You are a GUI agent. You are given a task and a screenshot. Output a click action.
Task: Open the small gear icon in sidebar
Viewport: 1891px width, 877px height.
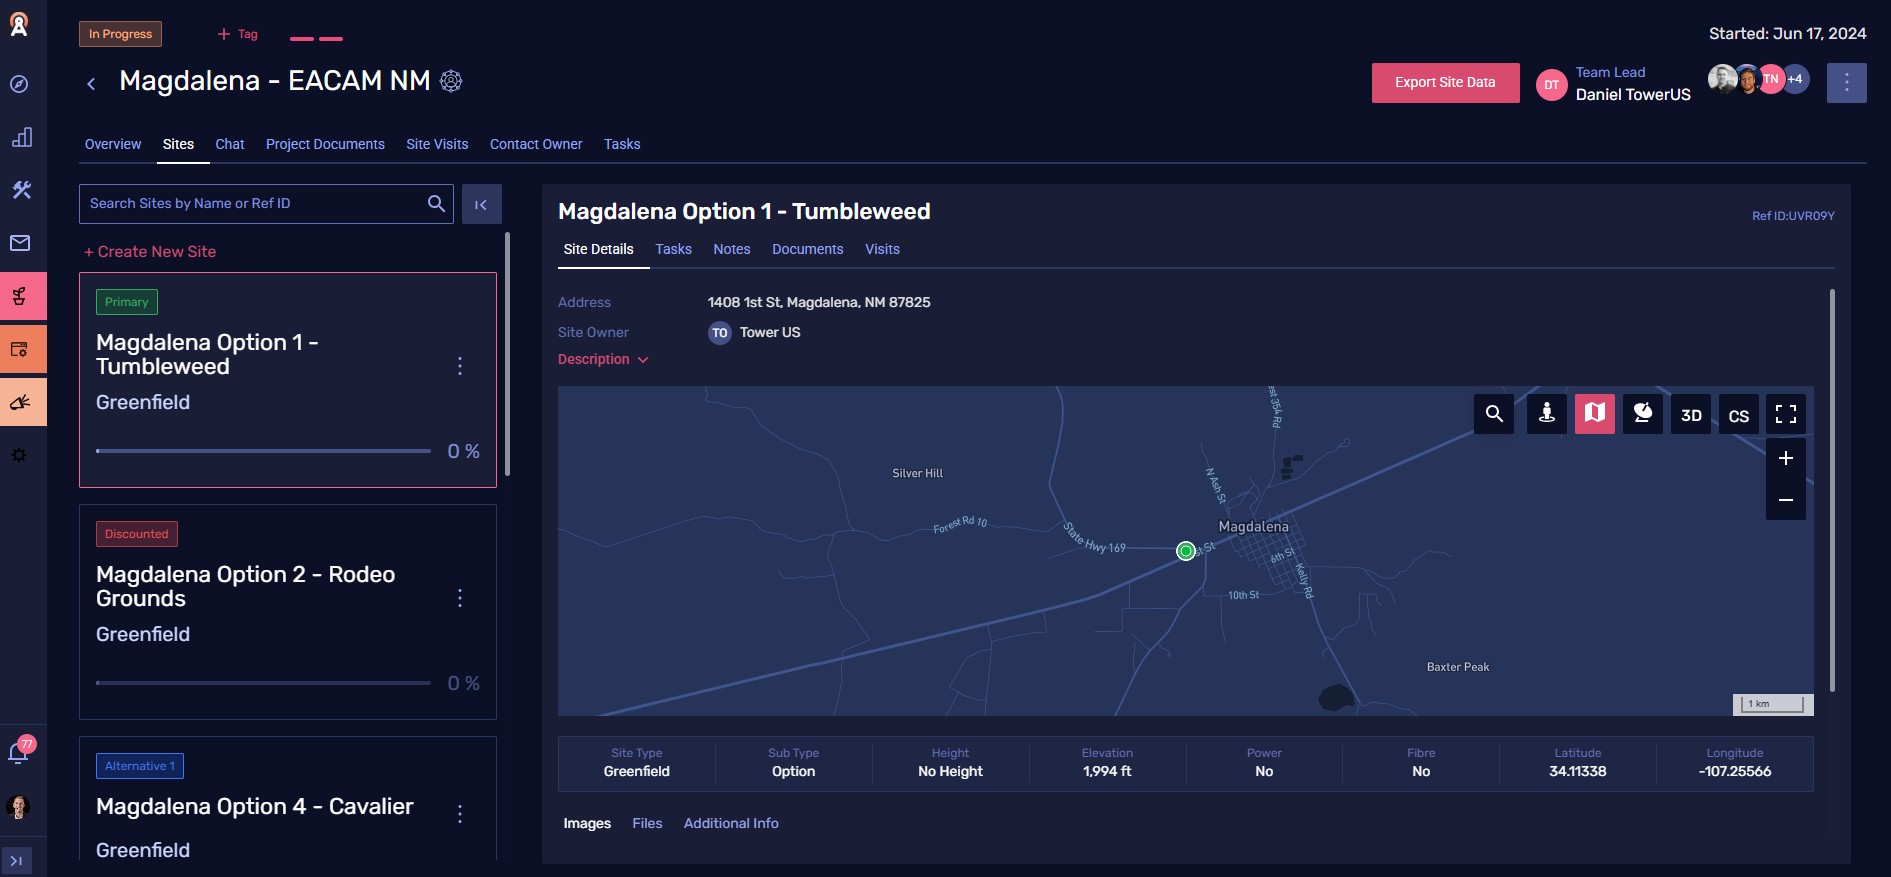coord(19,455)
